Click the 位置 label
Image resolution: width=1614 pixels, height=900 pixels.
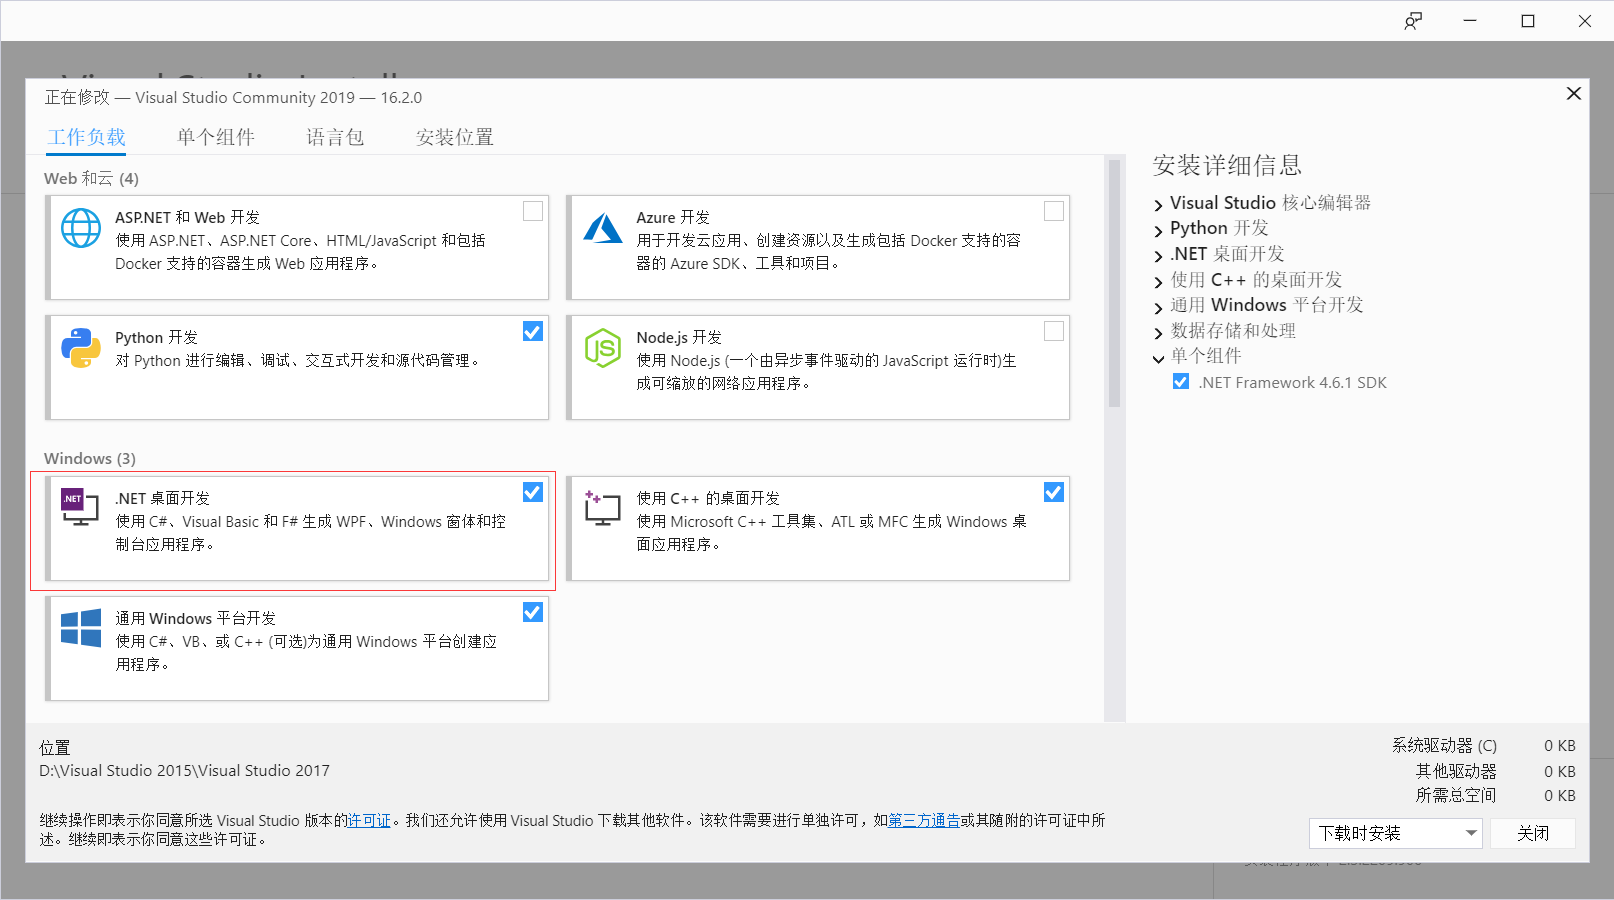pos(55,747)
